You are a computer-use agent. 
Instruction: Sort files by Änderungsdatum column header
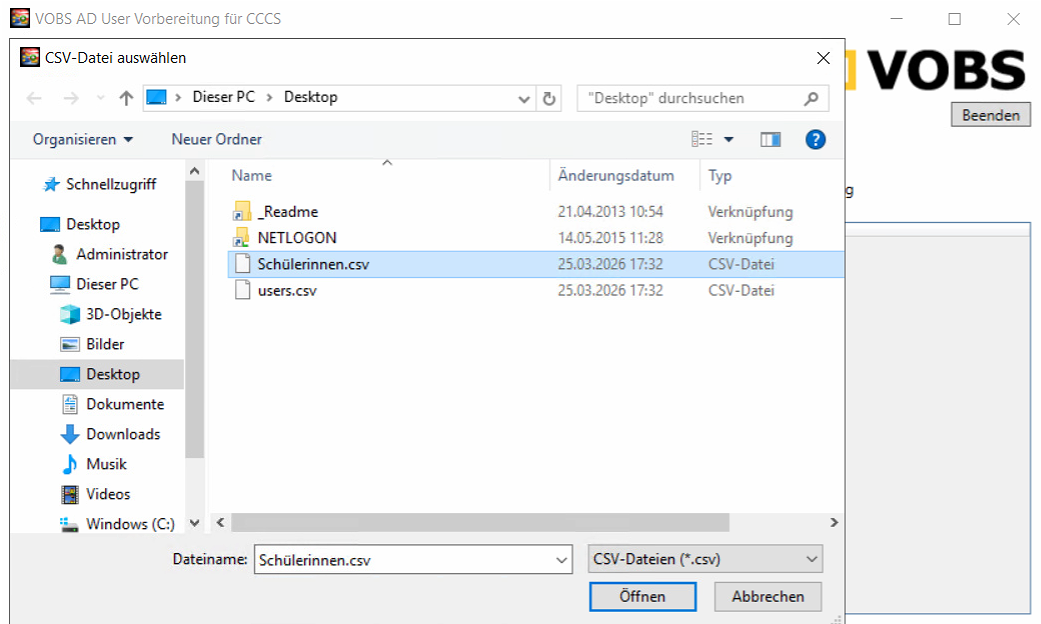(x=616, y=175)
